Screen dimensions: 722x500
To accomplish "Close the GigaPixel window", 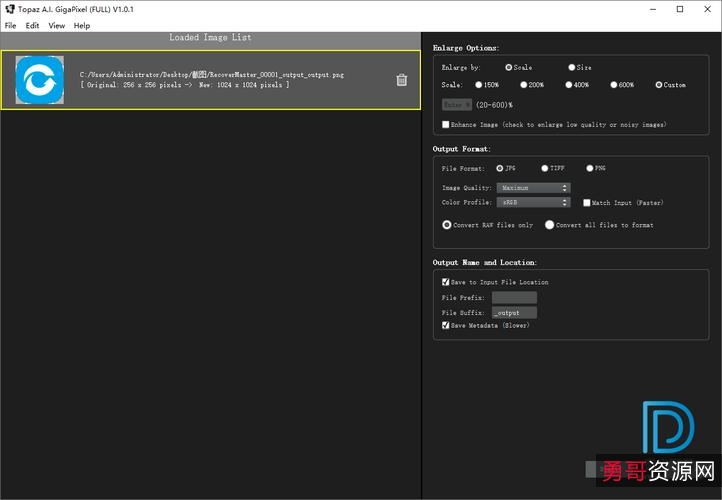I will [x=708, y=9].
